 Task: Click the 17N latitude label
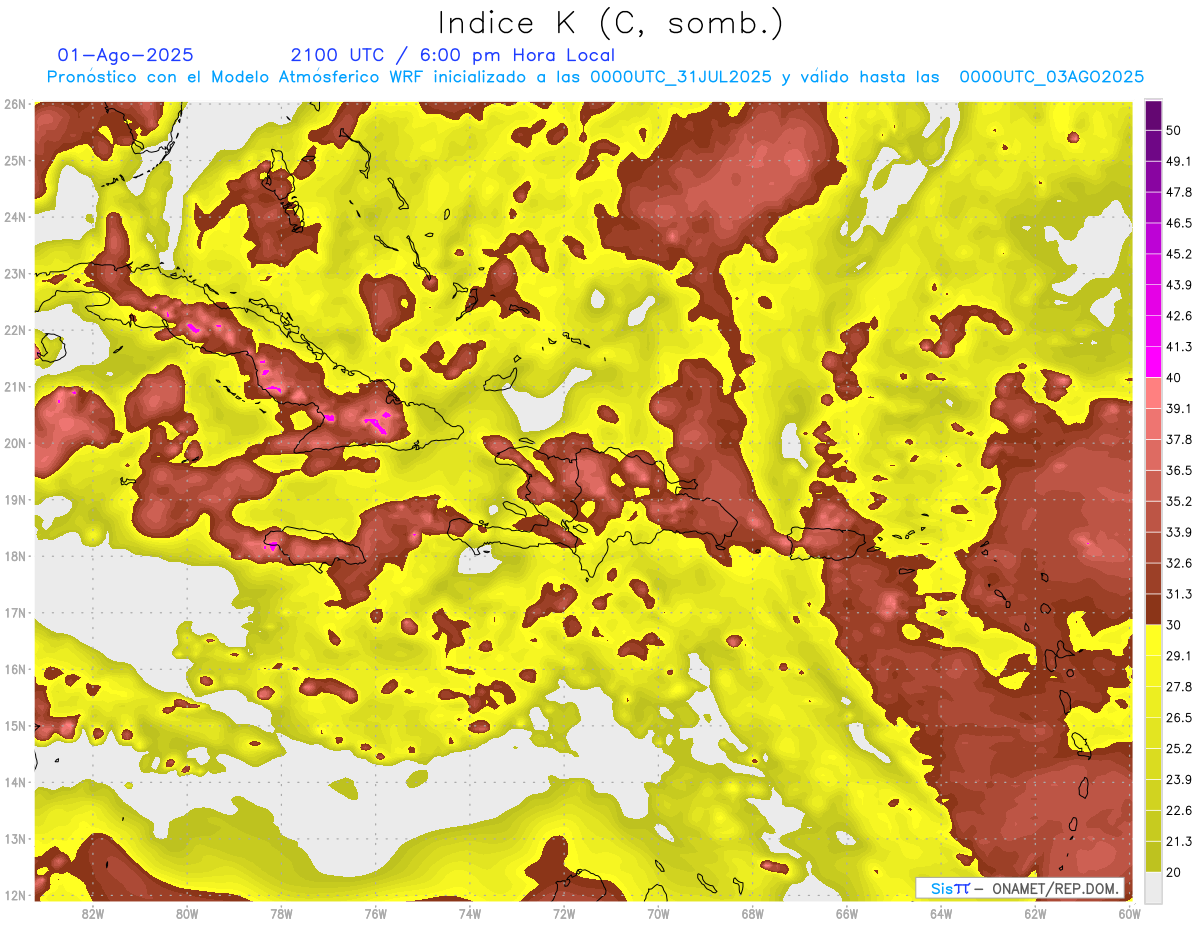pyautogui.click(x=14, y=612)
